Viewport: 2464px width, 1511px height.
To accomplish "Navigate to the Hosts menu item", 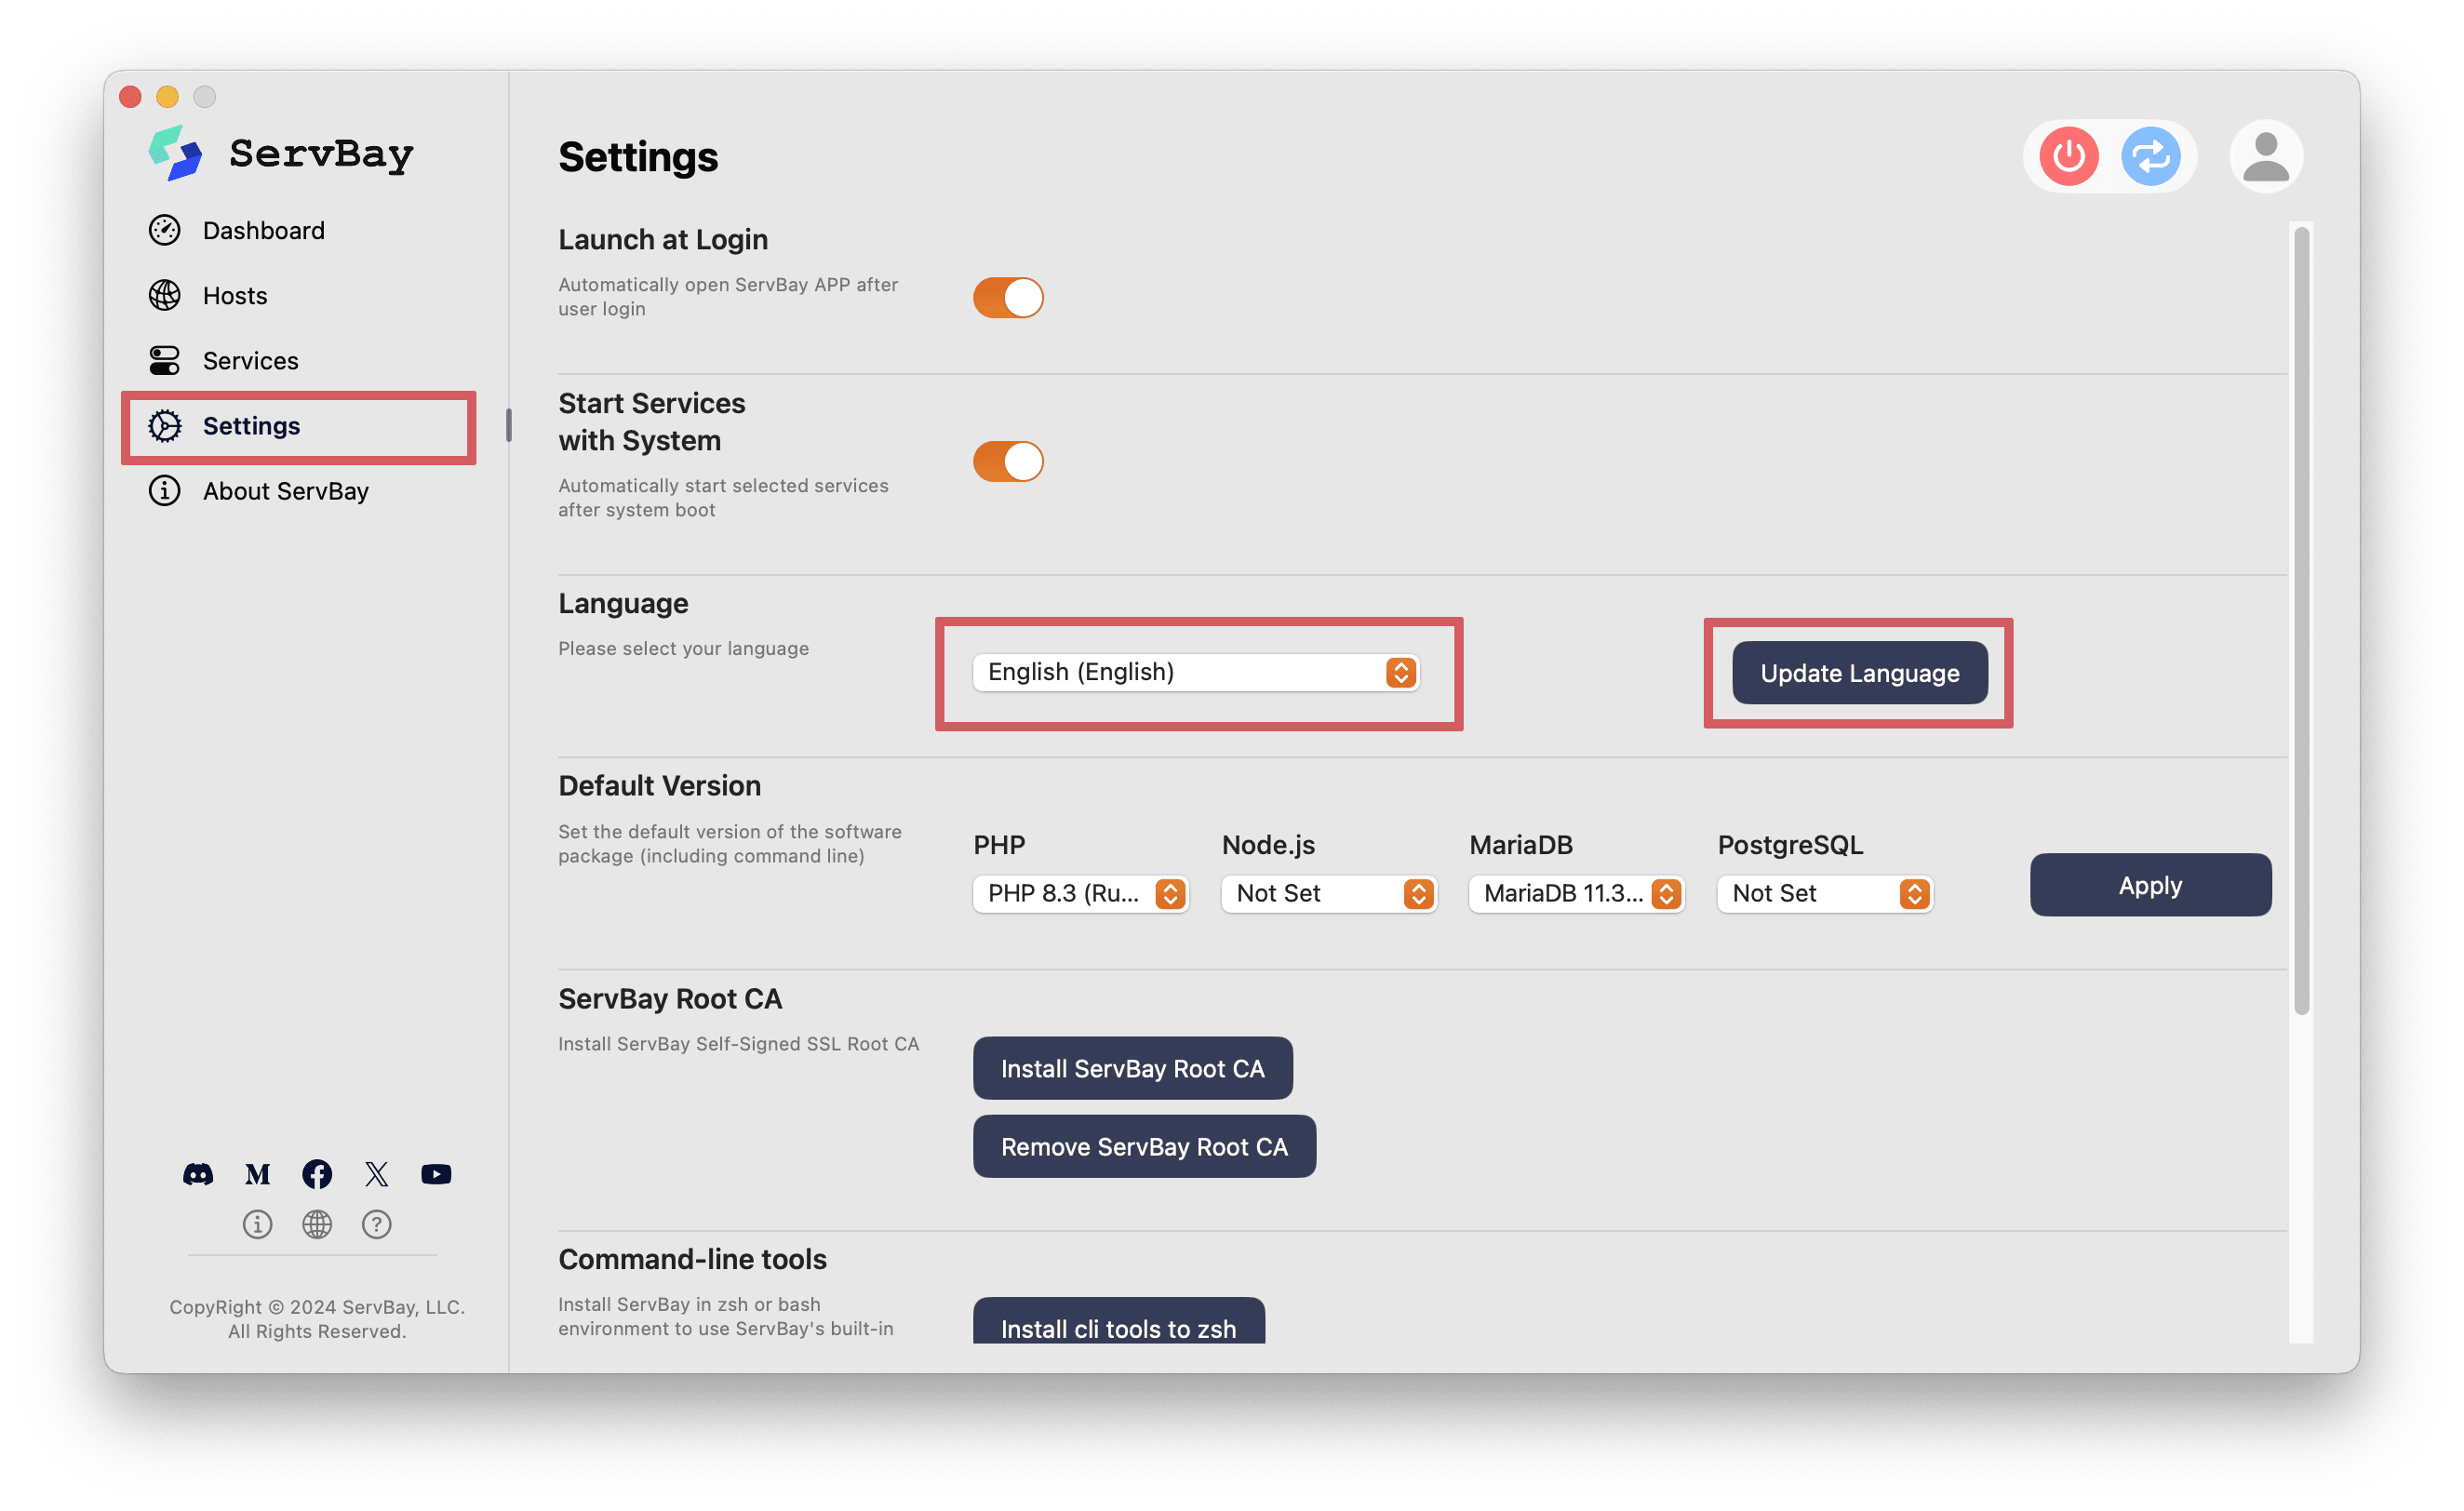I will [235, 292].
